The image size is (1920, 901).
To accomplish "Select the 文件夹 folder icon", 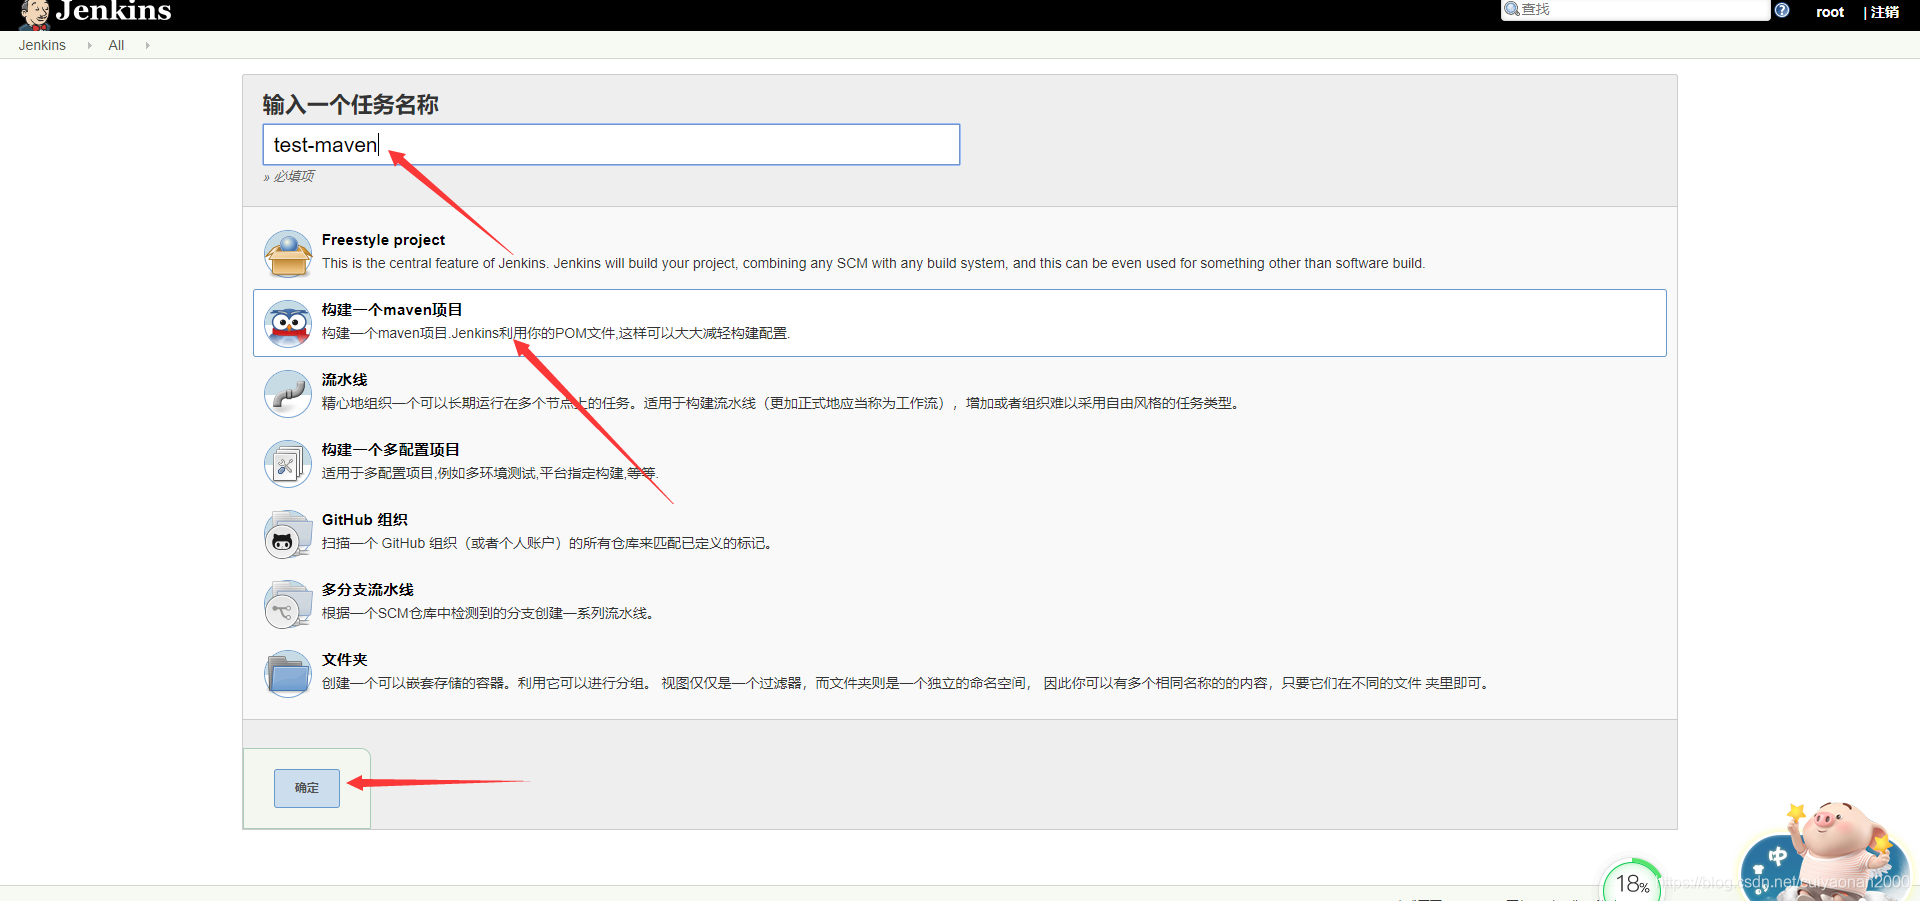I will 288,674.
